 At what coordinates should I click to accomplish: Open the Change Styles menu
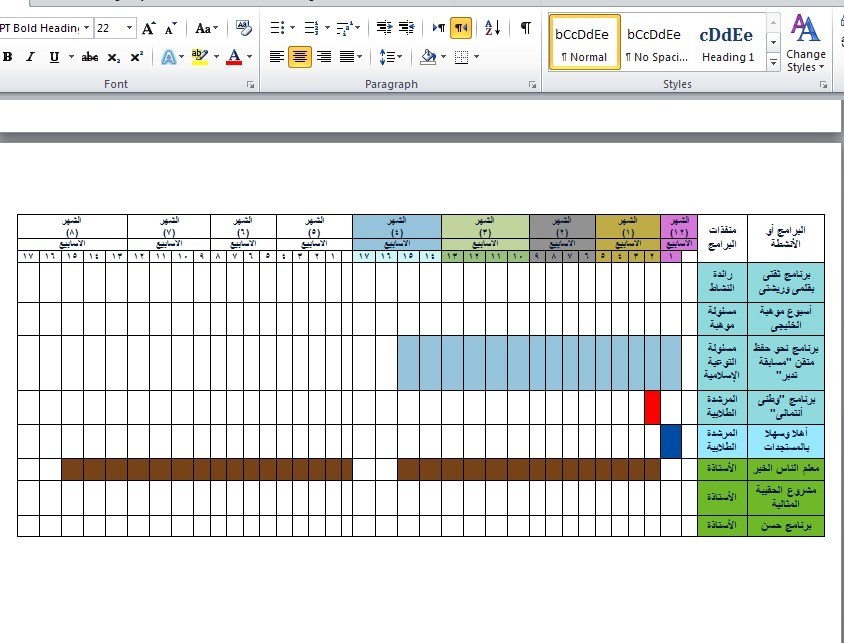coord(805,43)
